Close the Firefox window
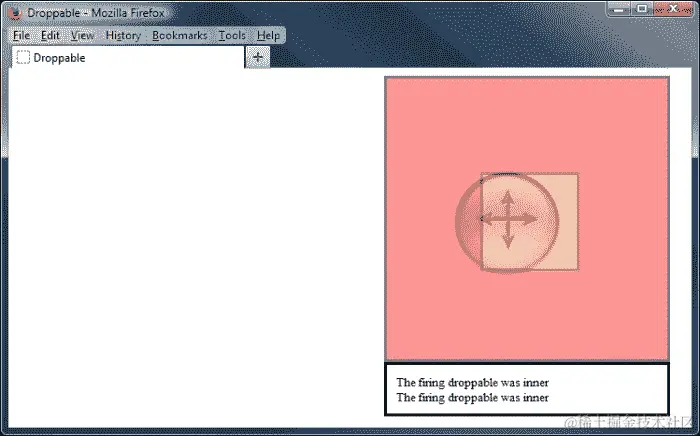 pos(673,9)
